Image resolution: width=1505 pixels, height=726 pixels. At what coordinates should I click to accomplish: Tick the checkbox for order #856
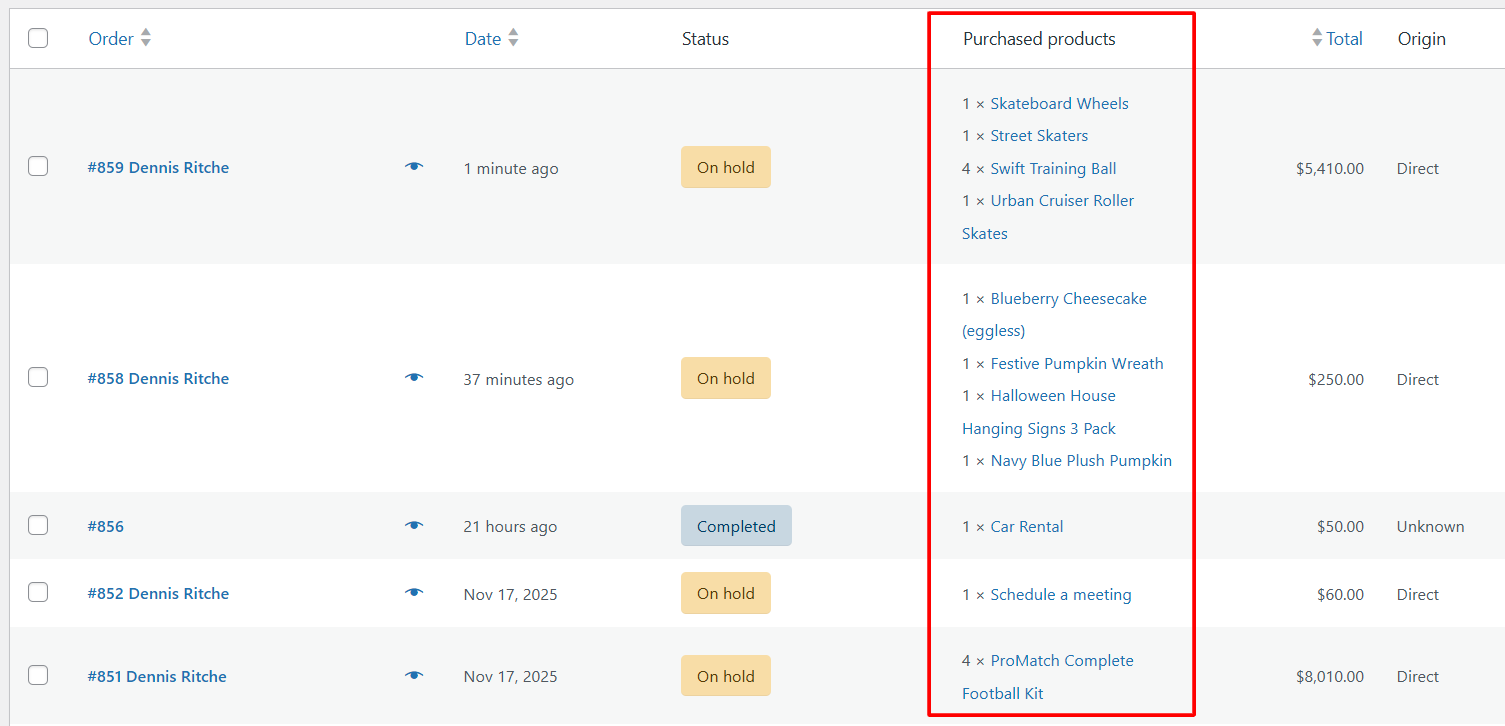pos(38,525)
